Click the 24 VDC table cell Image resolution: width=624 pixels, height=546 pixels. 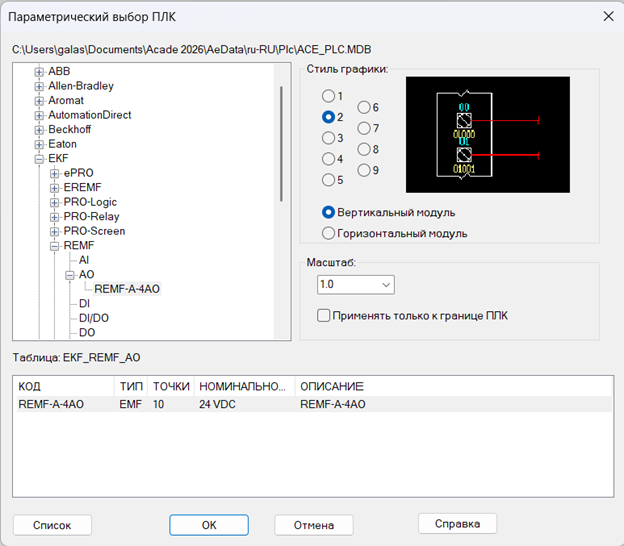(x=217, y=404)
